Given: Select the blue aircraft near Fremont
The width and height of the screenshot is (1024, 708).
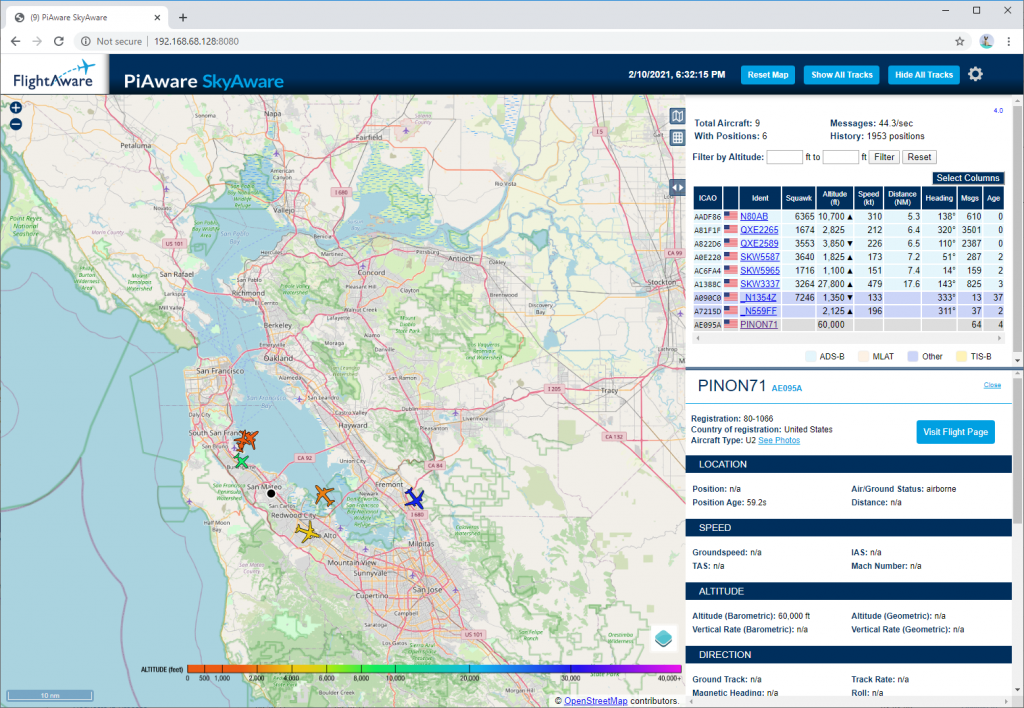Looking at the screenshot, I should tap(414, 499).
